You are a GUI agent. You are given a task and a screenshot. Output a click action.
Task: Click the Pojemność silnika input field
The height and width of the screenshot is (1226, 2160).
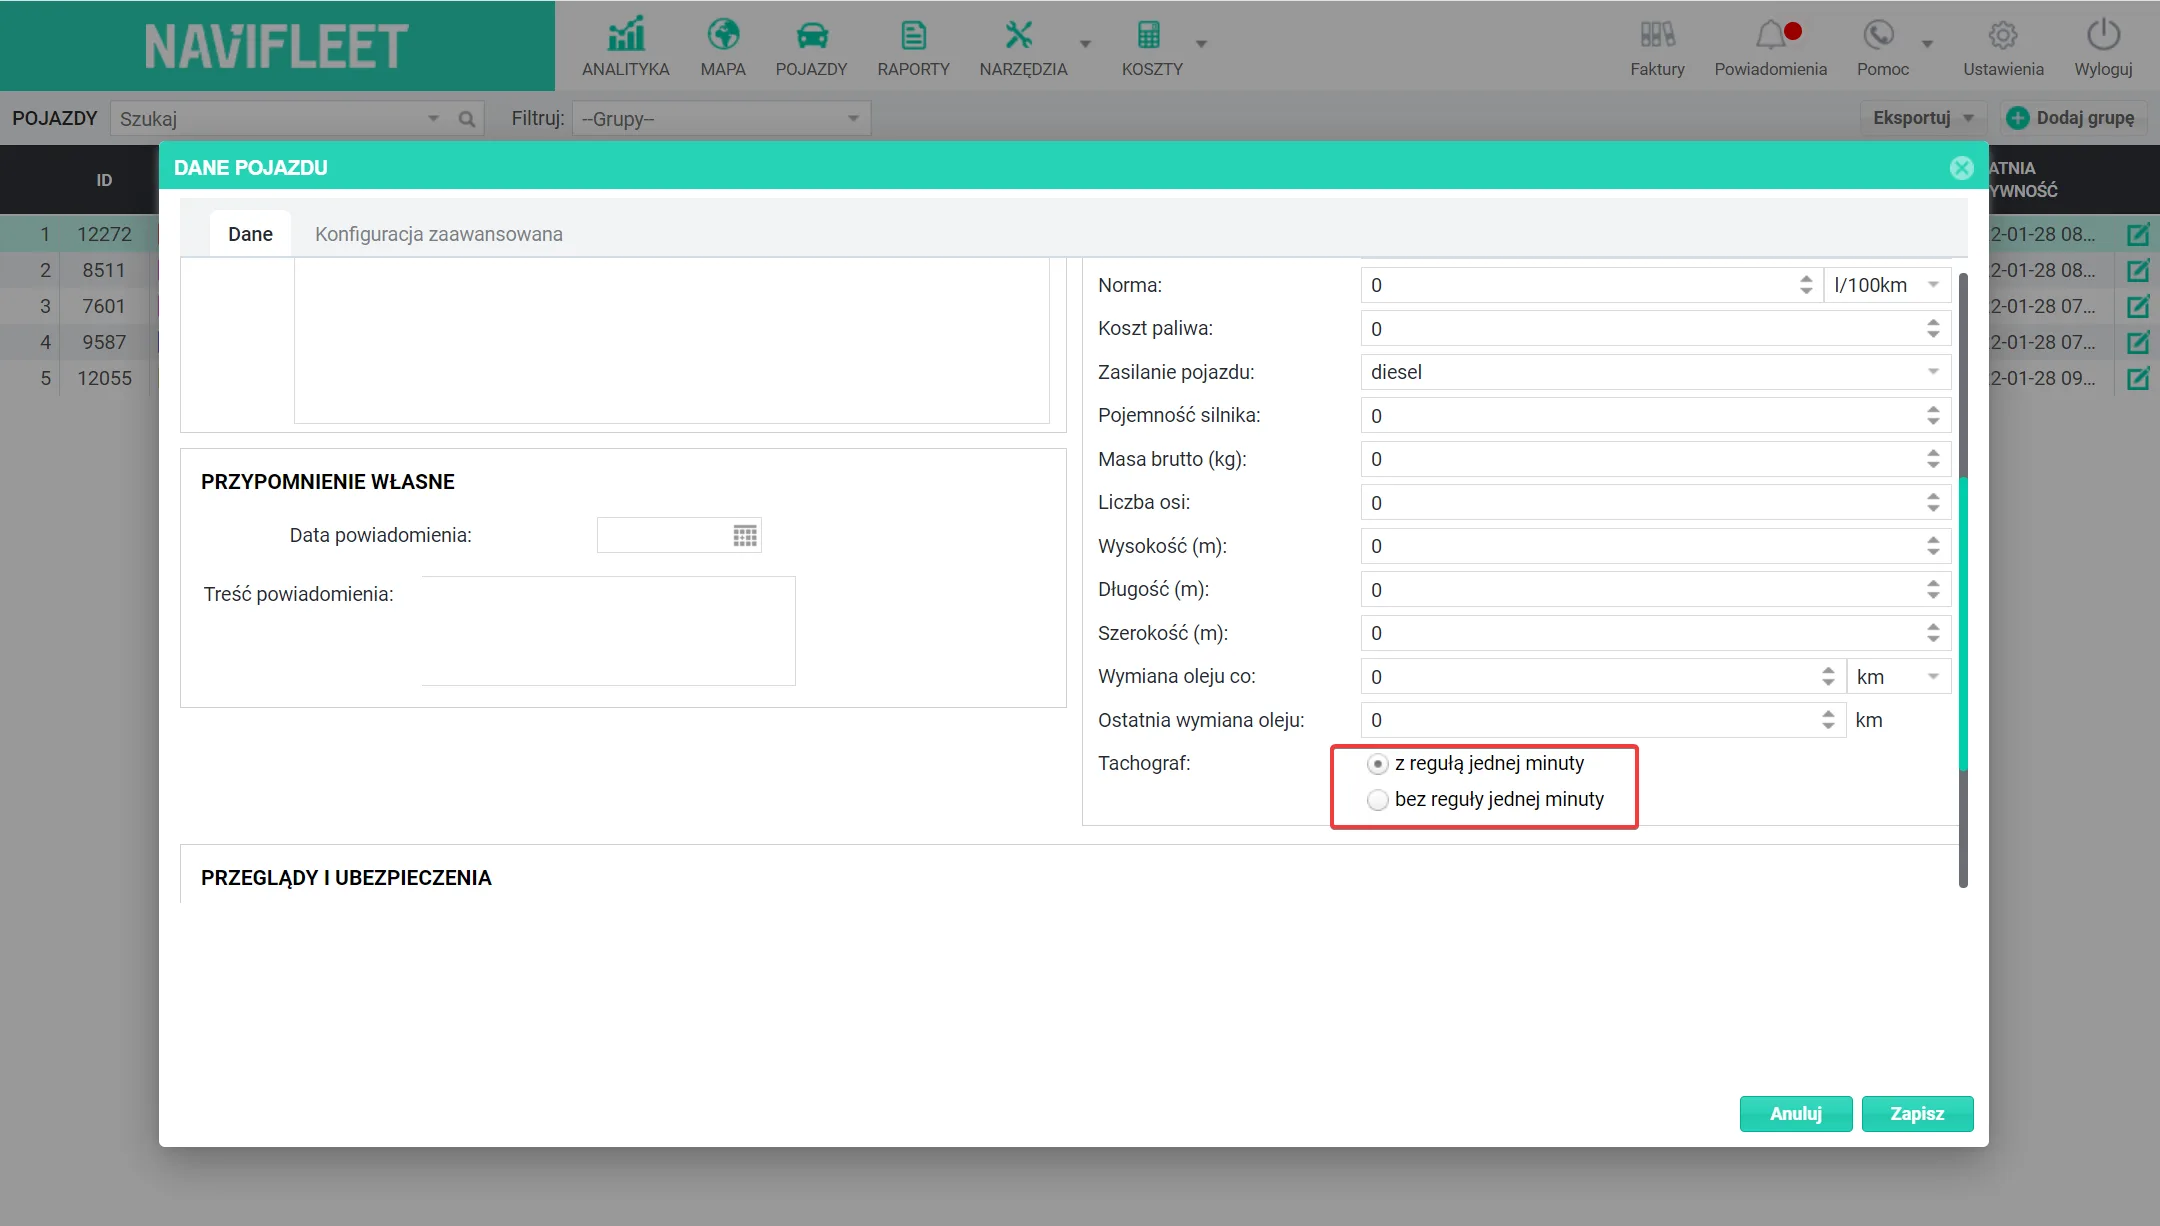1655,416
